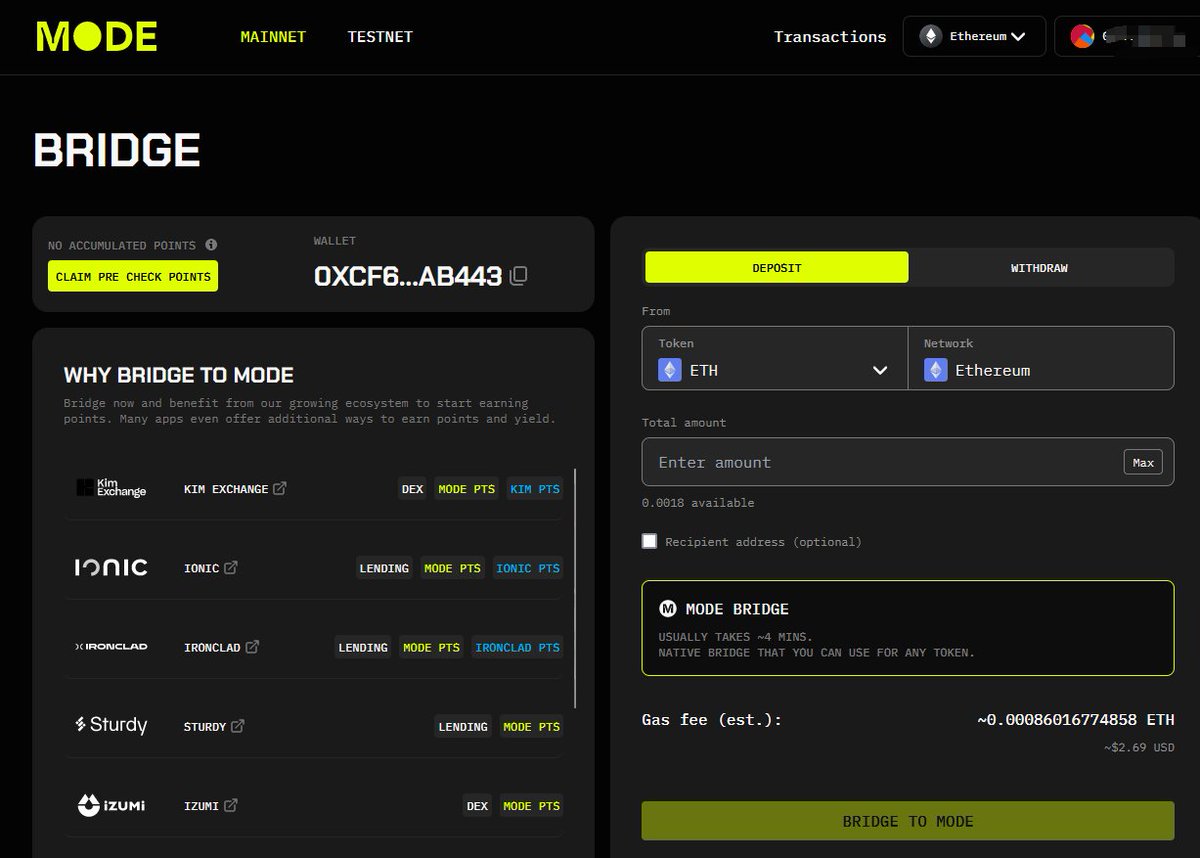Click the IONIC PTS tag
This screenshot has height=858, width=1200.
[x=528, y=568]
